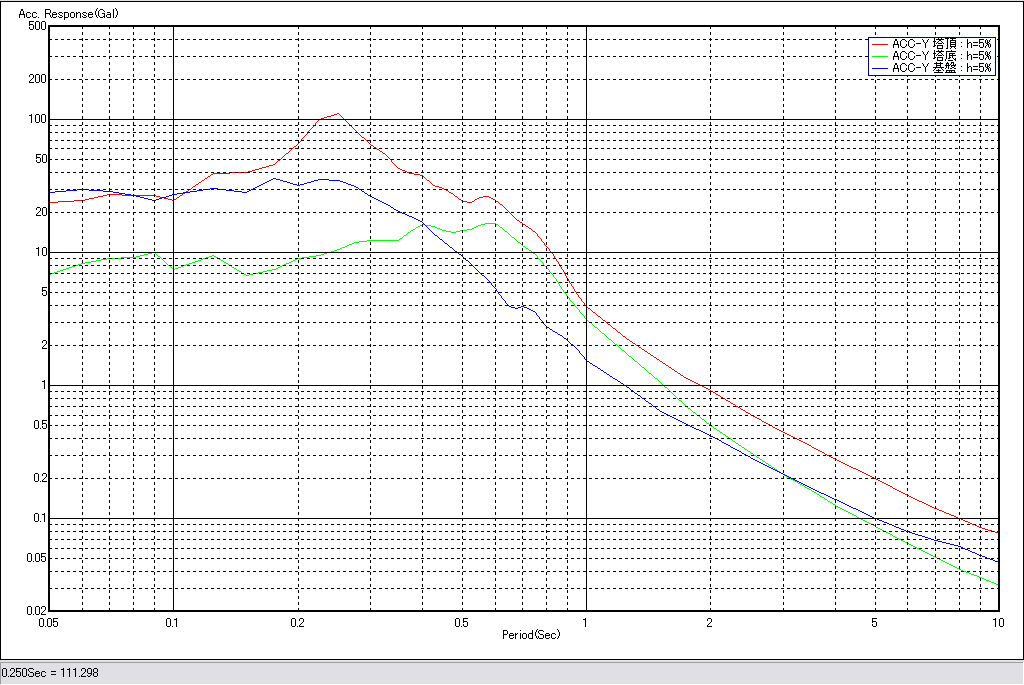Click the 0.02 label on the vertical axis
The height and width of the screenshot is (685, 1024).
(35, 611)
